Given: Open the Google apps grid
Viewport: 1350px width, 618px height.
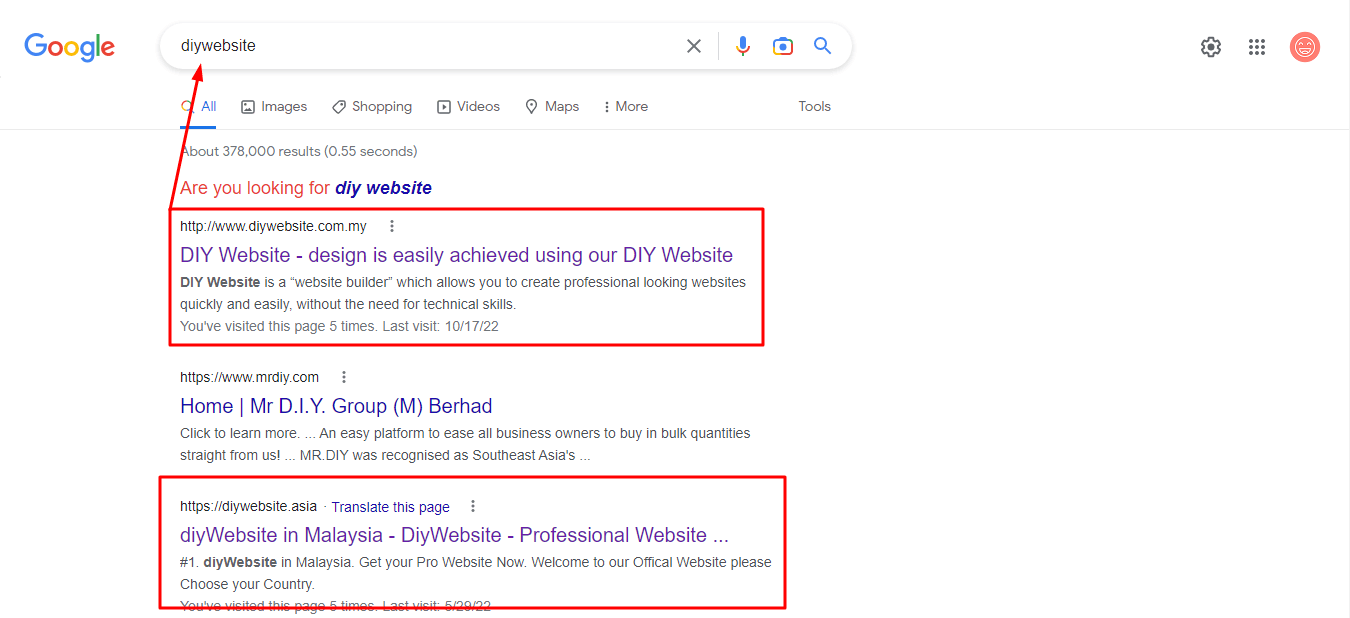Looking at the screenshot, I should (1257, 46).
